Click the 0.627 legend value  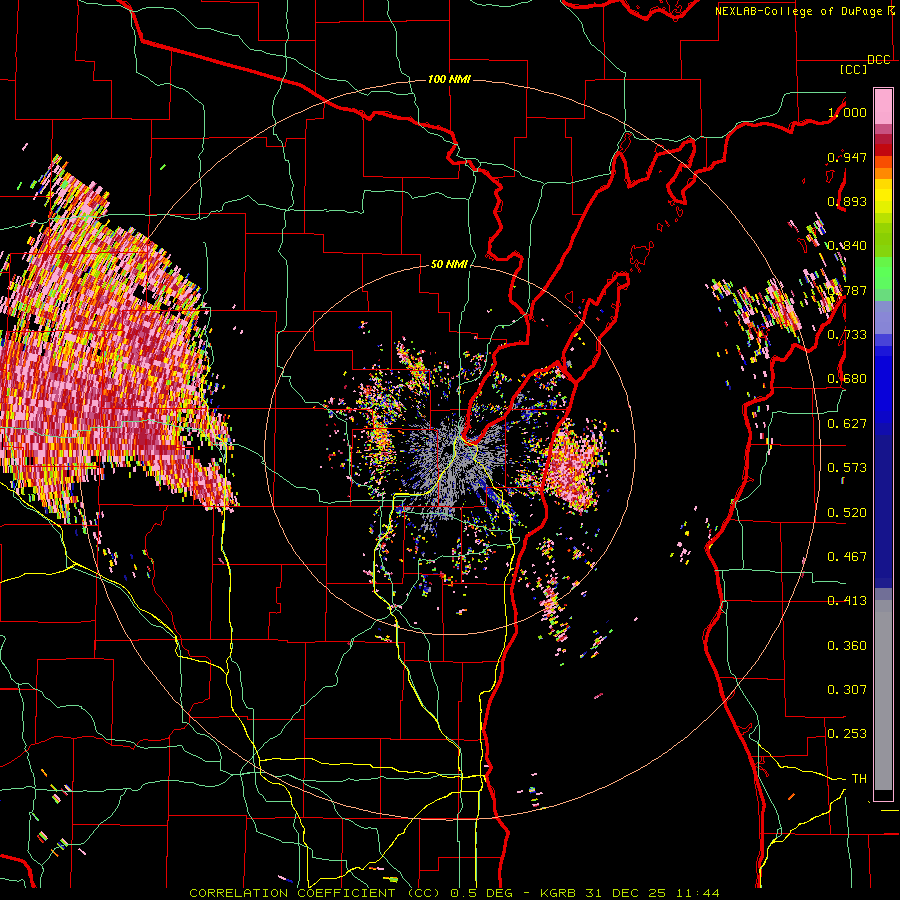[847, 424]
